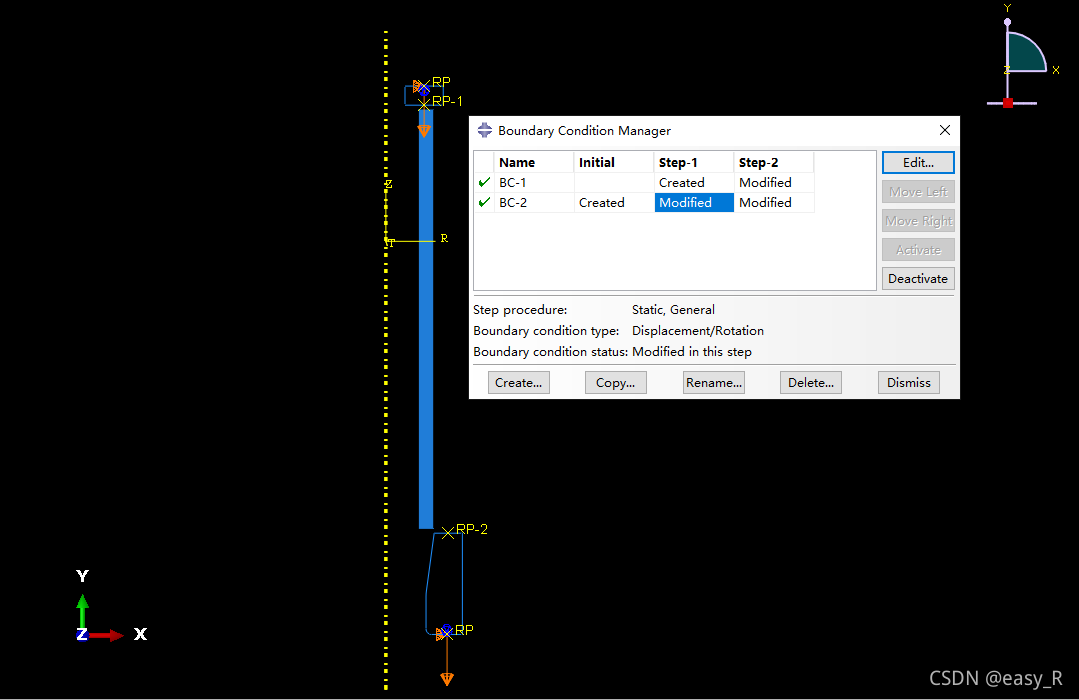Select BC-2 Created cell under Initial

[x=613, y=203]
